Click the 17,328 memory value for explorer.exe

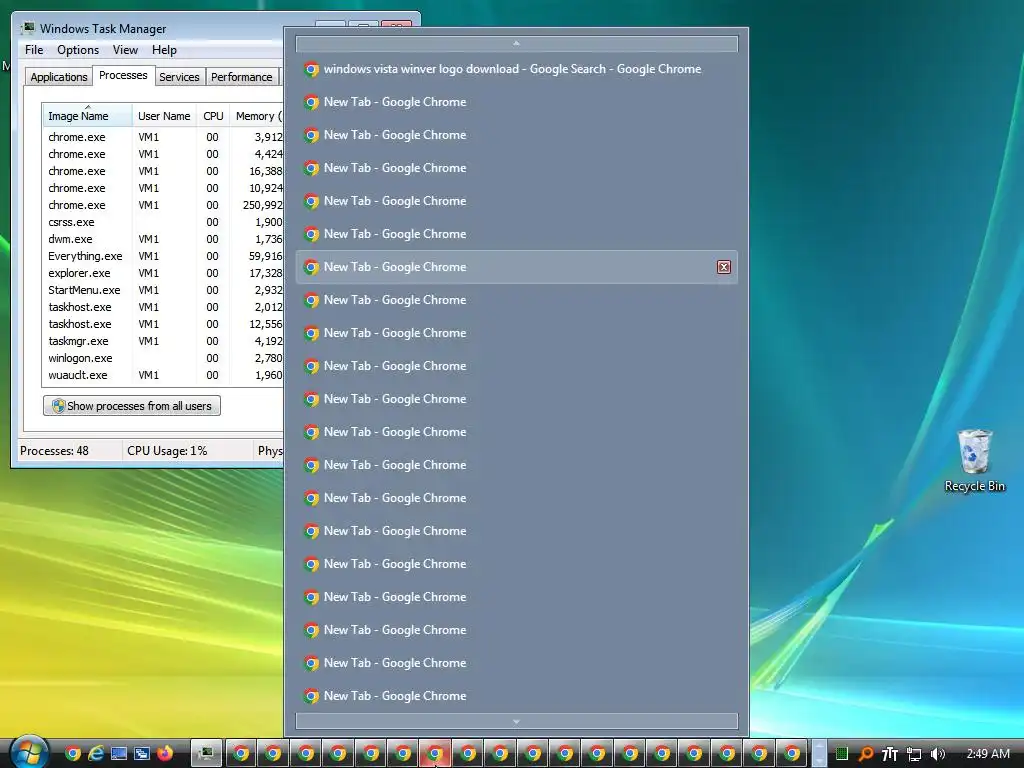tap(265, 273)
